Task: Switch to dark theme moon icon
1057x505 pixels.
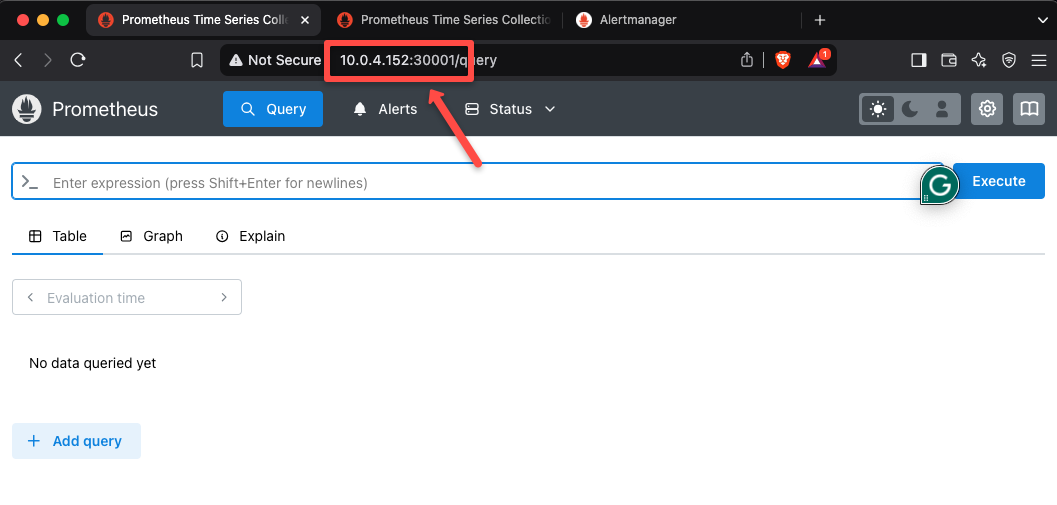Action: pos(910,109)
